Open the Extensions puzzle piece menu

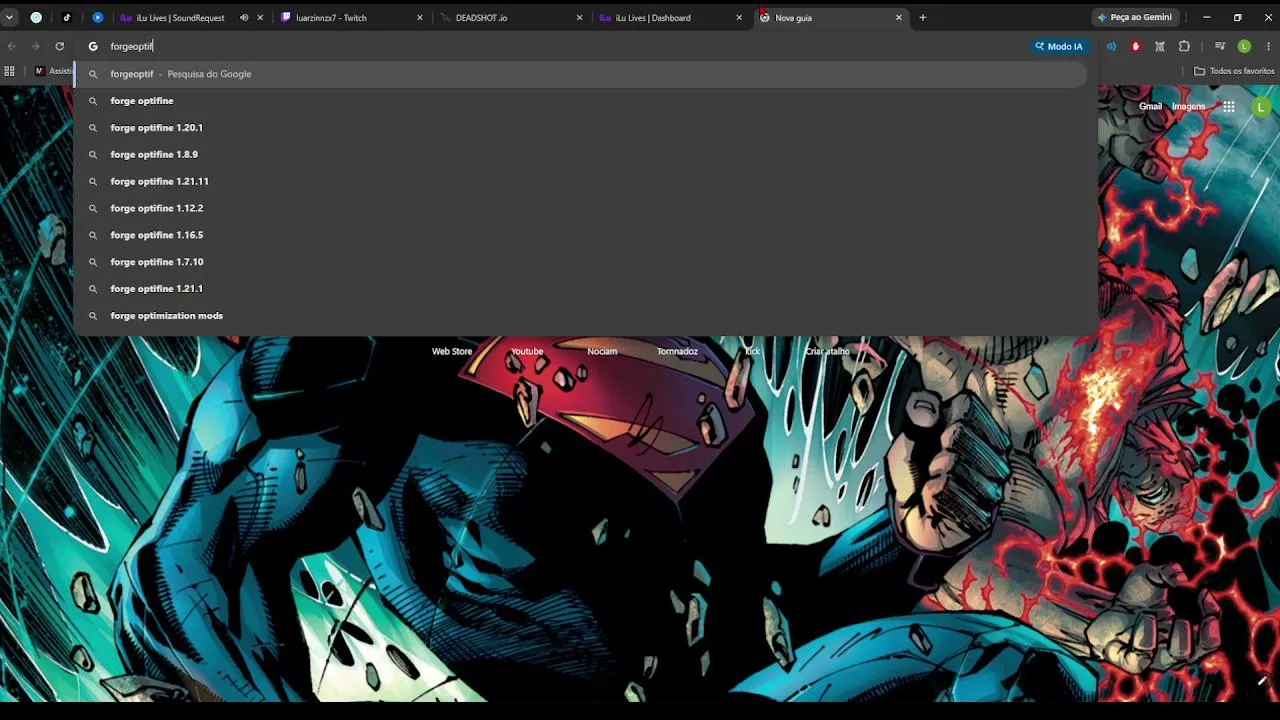[x=1185, y=46]
